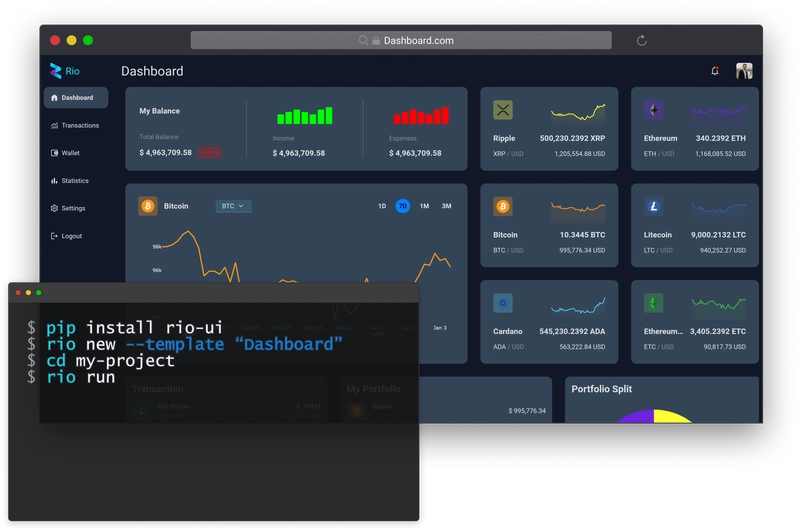Click the Bitcoin icon in chart header
Image resolution: width=800 pixels, height=531 pixels.
tap(148, 206)
